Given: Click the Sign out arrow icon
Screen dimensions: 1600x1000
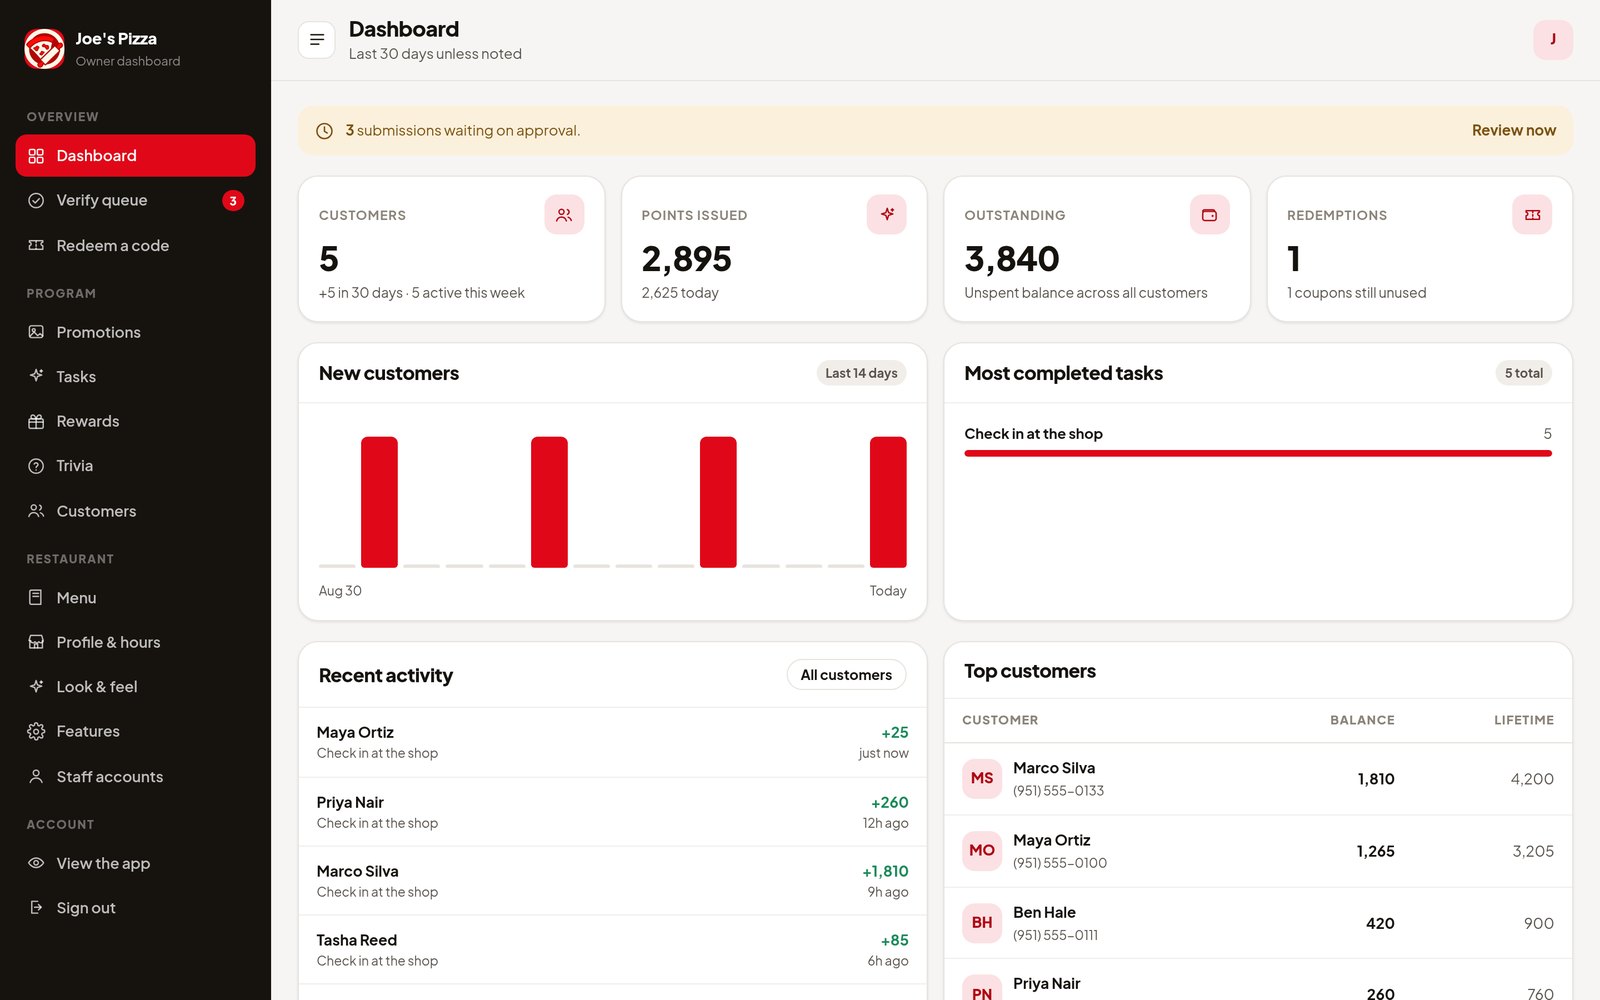Looking at the screenshot, I should [x=36, y=907].
